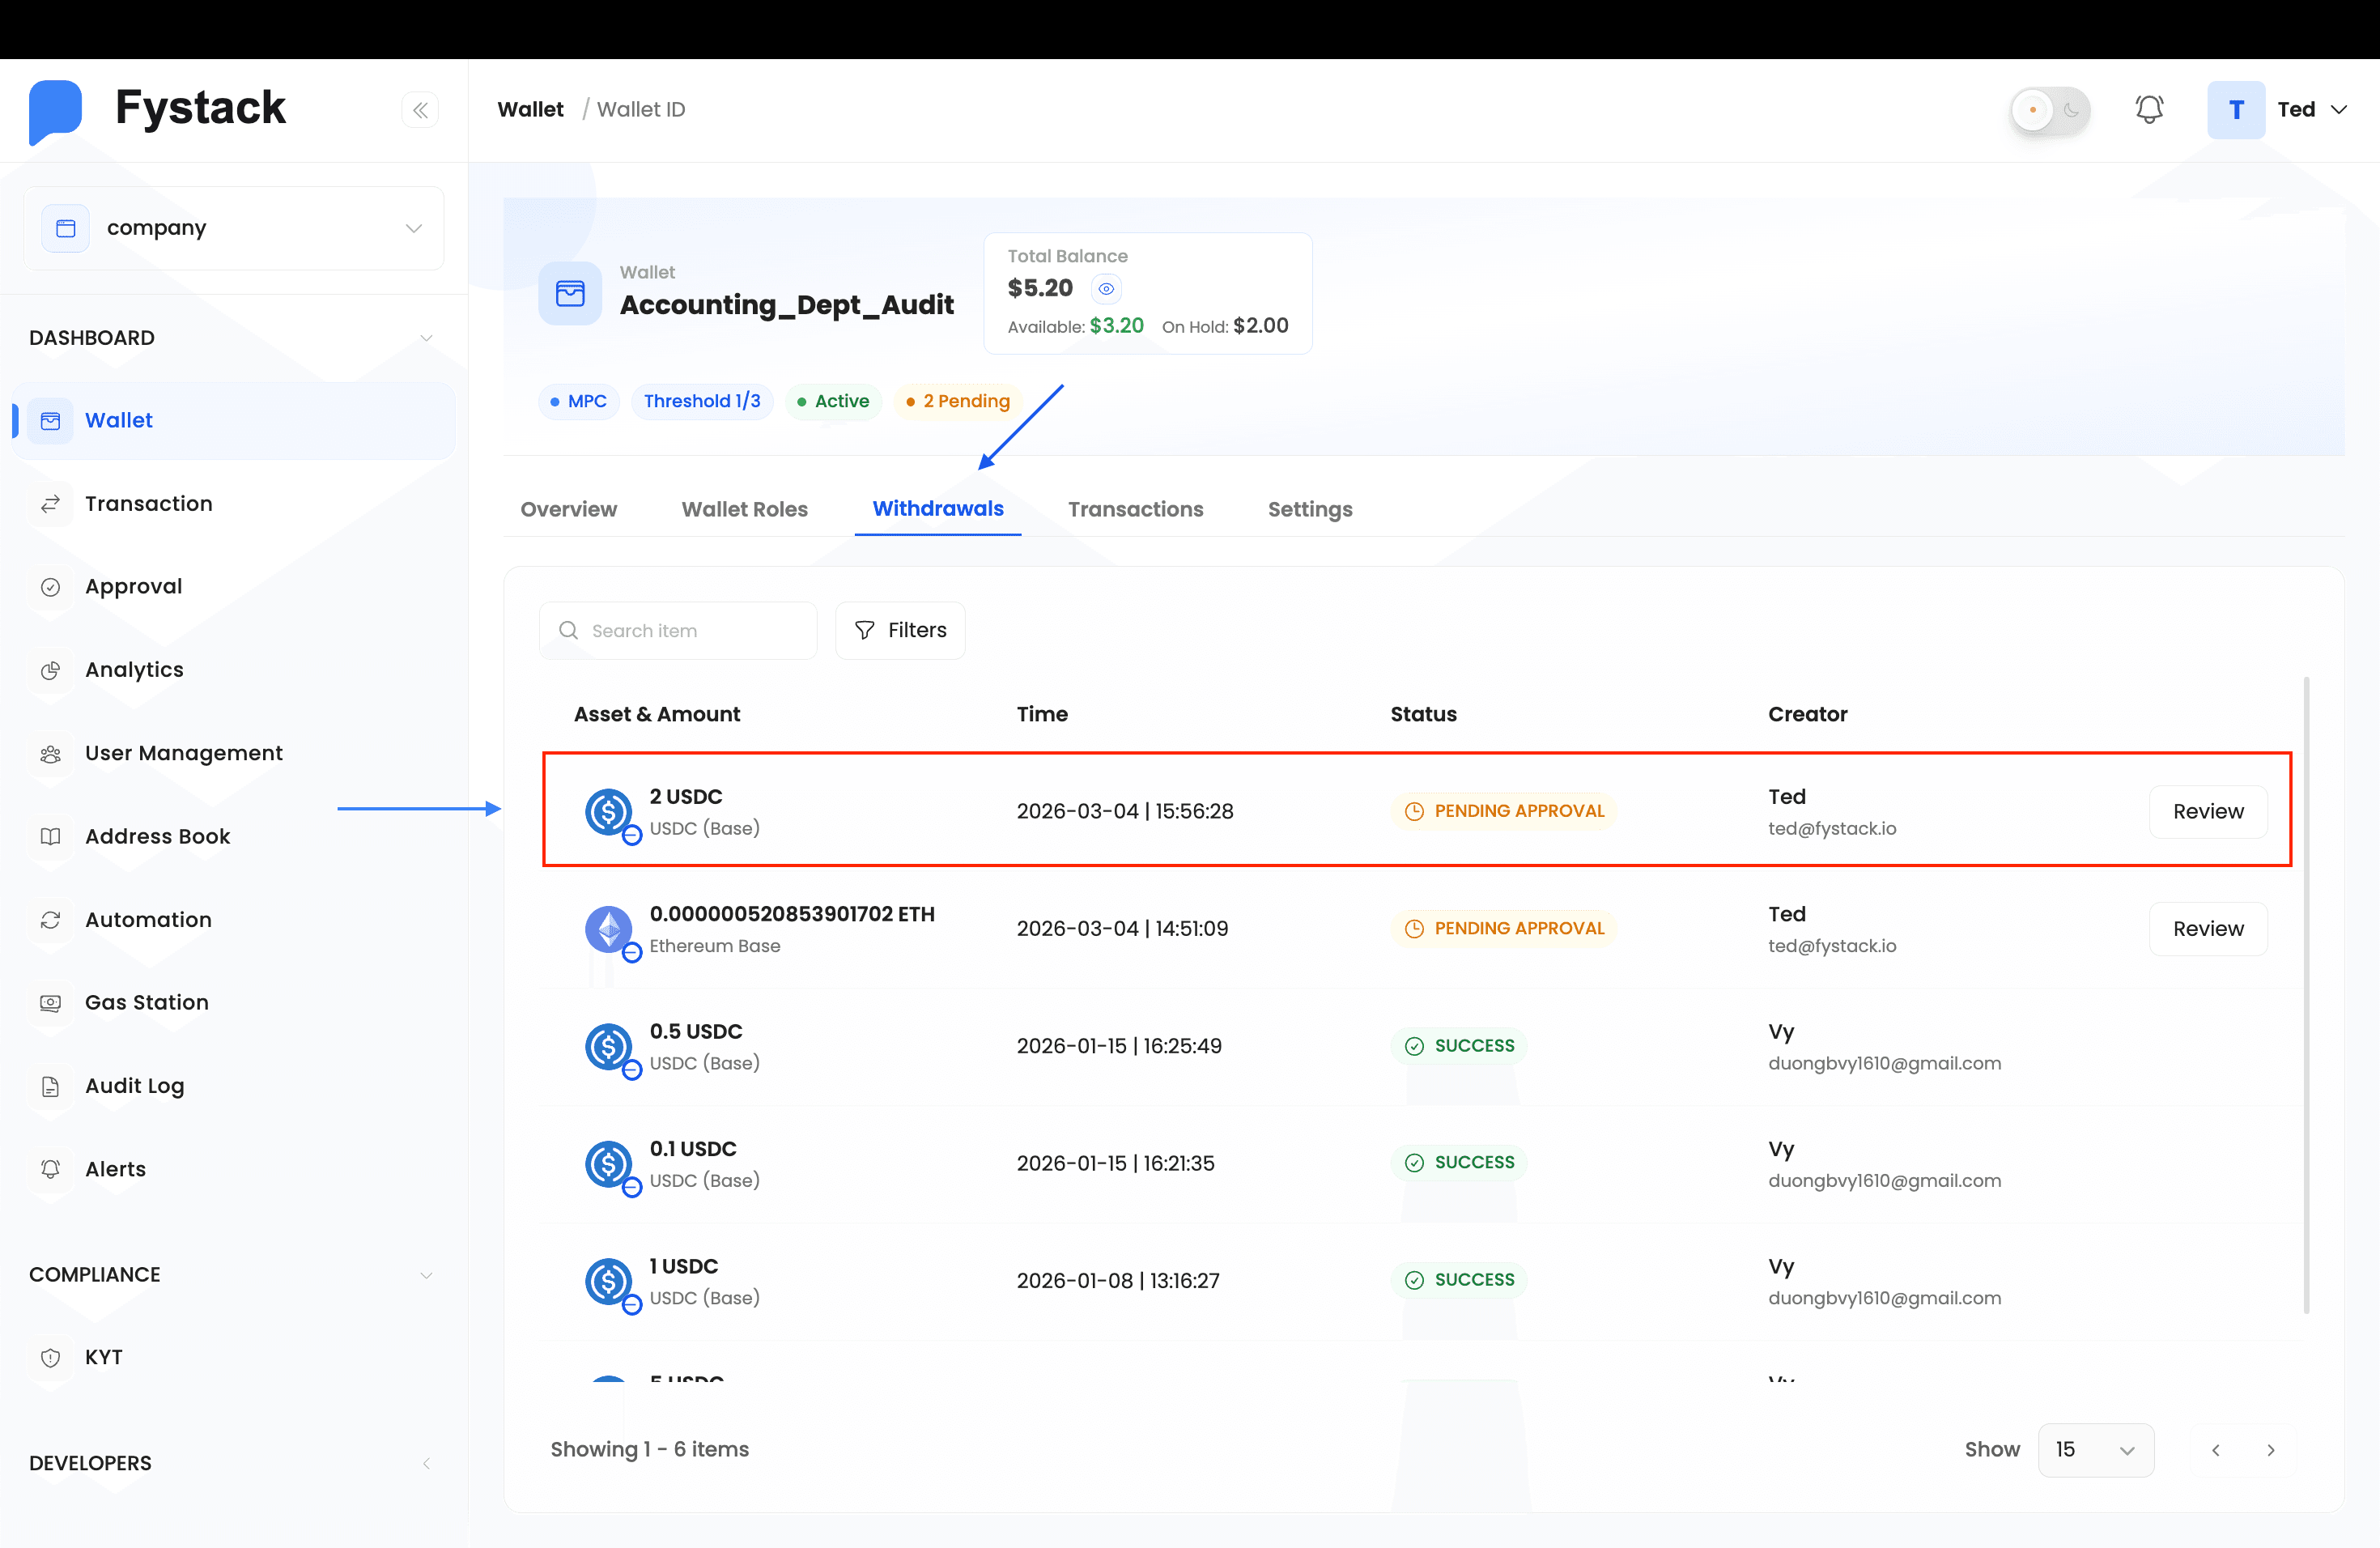Toggle balance visibility with the eye icon

1106,288
